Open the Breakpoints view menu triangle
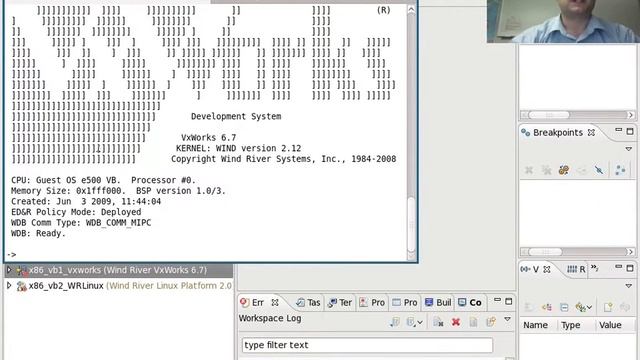 (x=629, y=149)
